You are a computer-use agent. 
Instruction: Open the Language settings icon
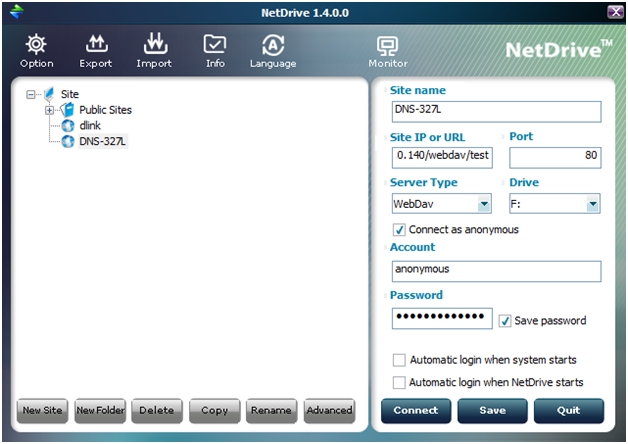point(273,45)
